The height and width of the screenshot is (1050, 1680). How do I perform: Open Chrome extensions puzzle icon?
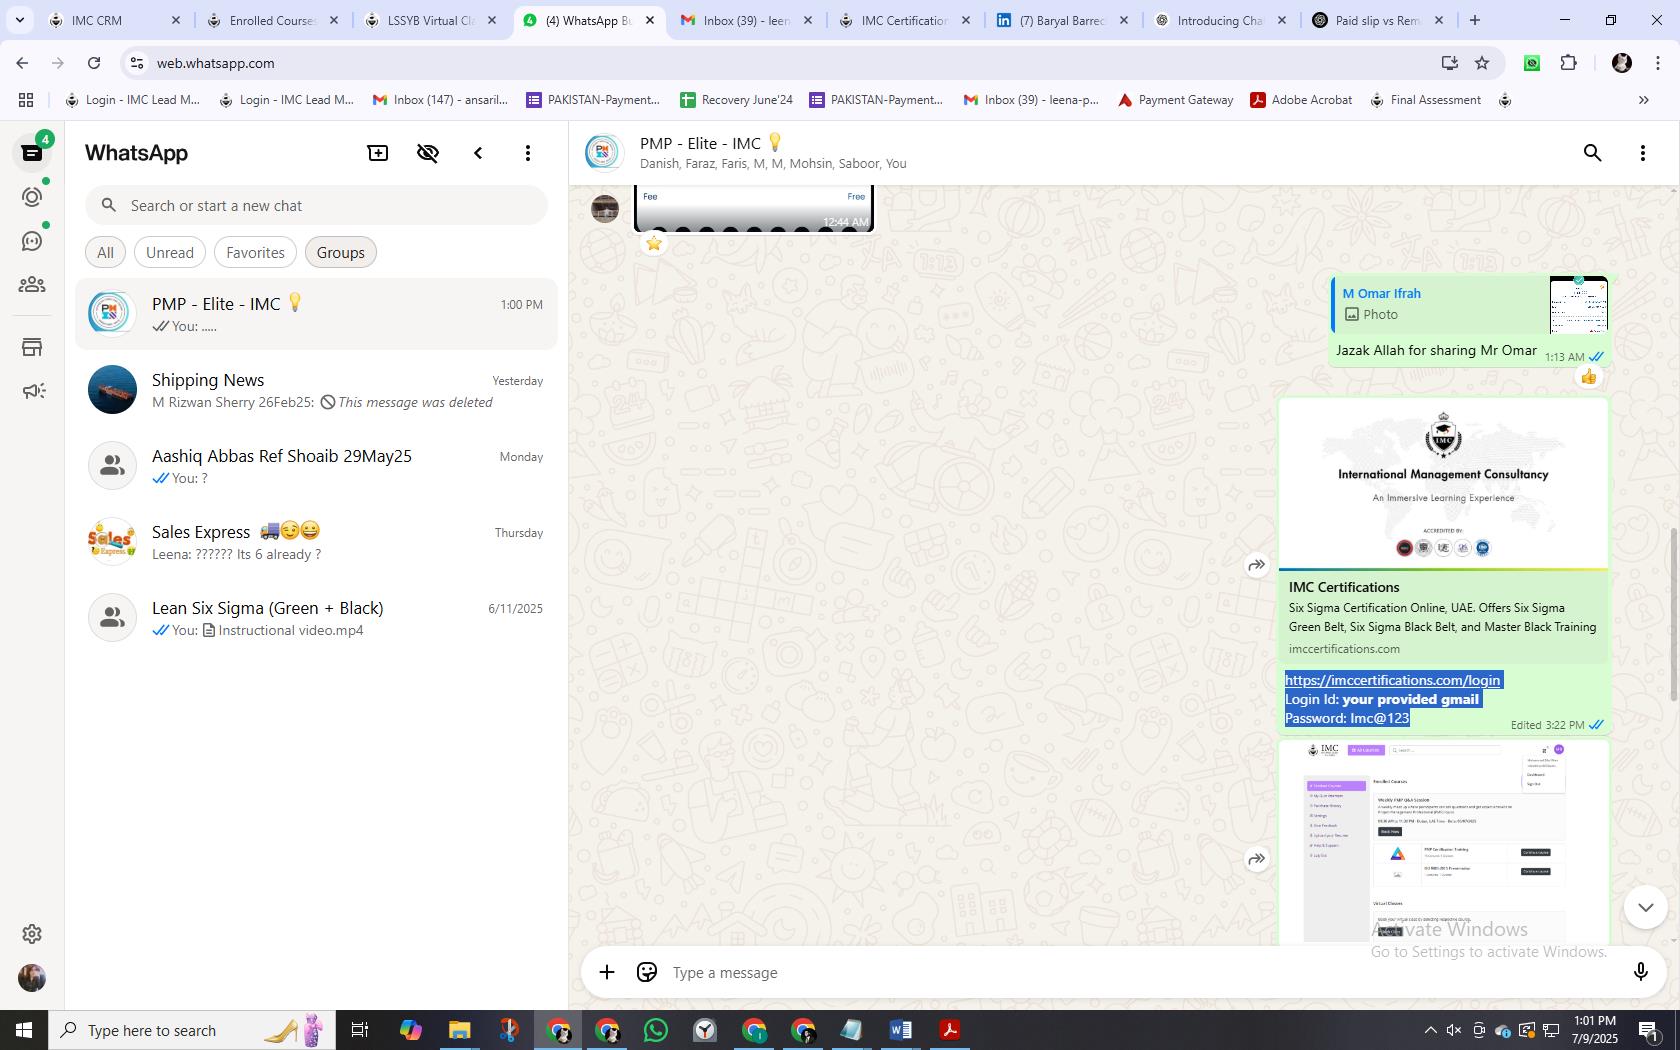tap(1568, 63)
